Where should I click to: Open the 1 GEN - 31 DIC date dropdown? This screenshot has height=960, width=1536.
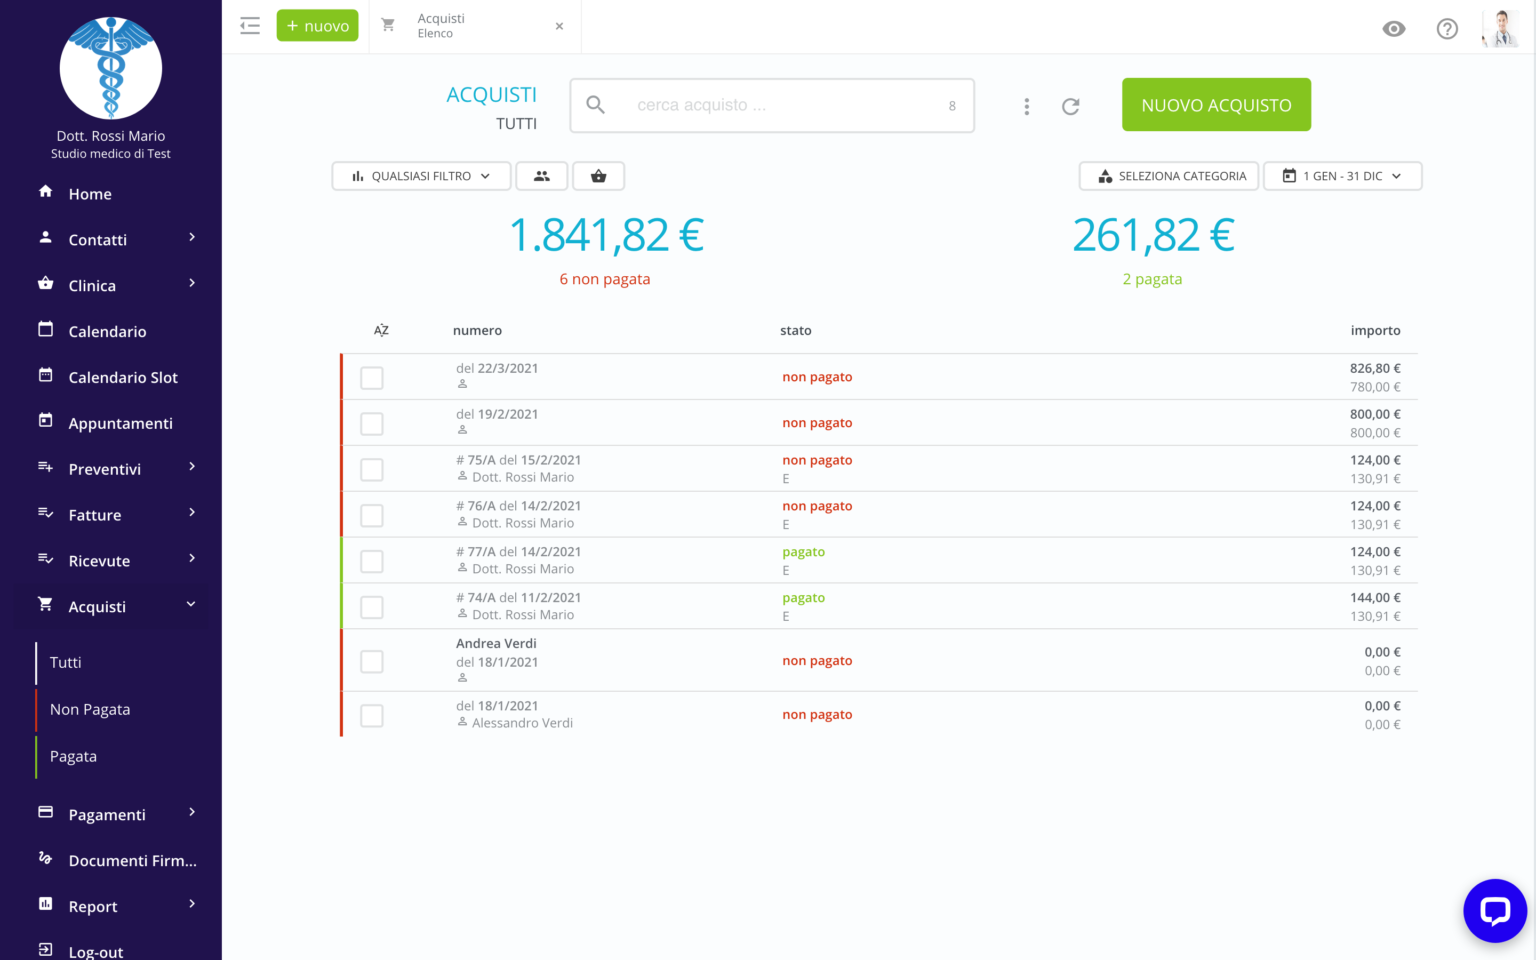pos(1342,175)
